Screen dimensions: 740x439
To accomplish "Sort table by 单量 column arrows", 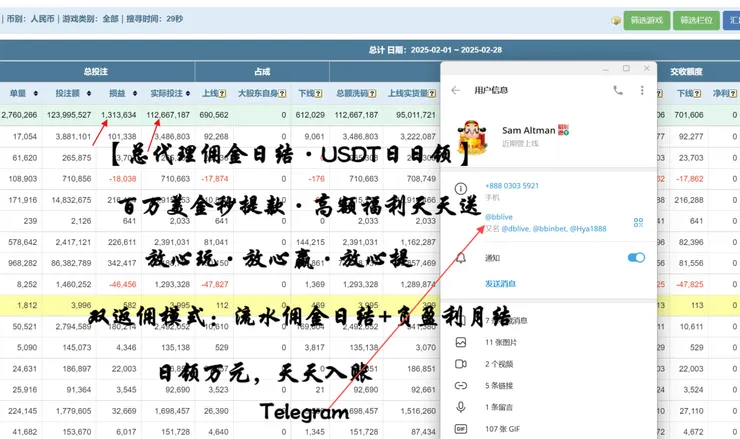I will pos(35,93).
